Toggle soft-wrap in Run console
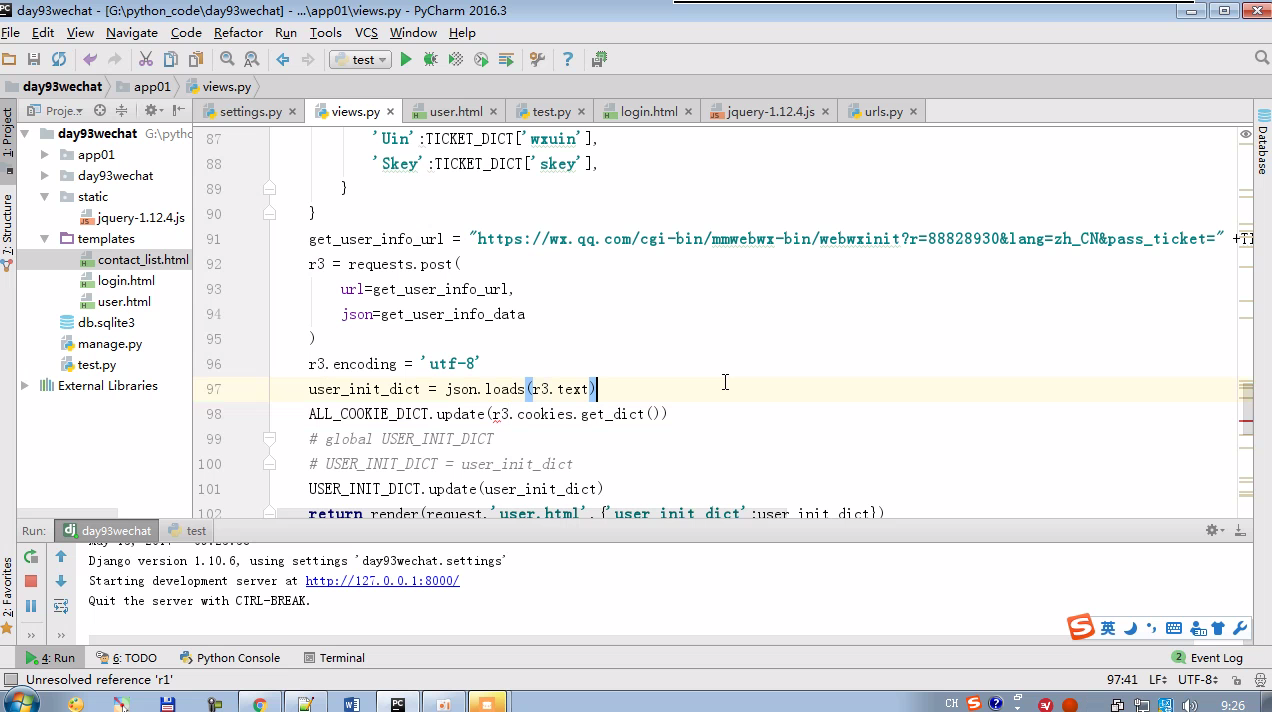This screenshot has width=1272, height=712. coord(61,606)
